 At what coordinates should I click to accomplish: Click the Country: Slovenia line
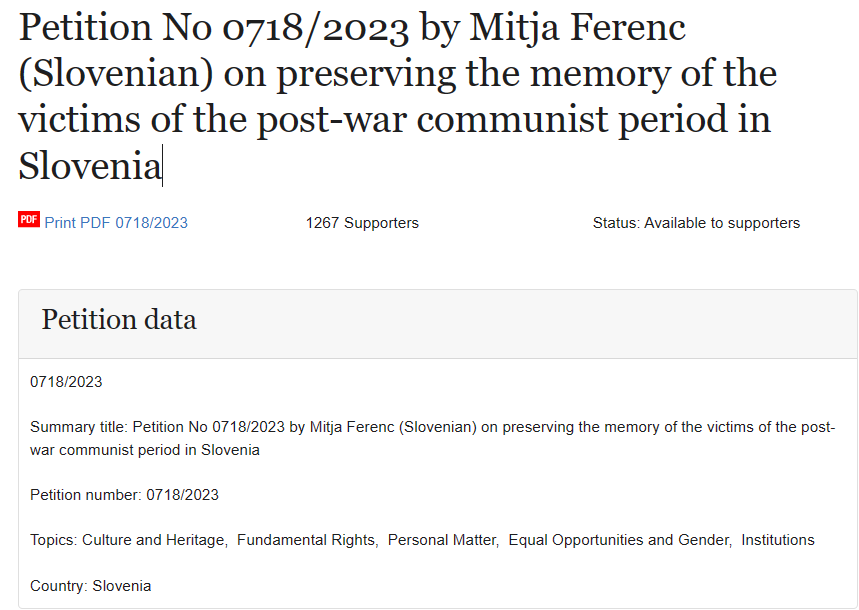pos(90,586)
